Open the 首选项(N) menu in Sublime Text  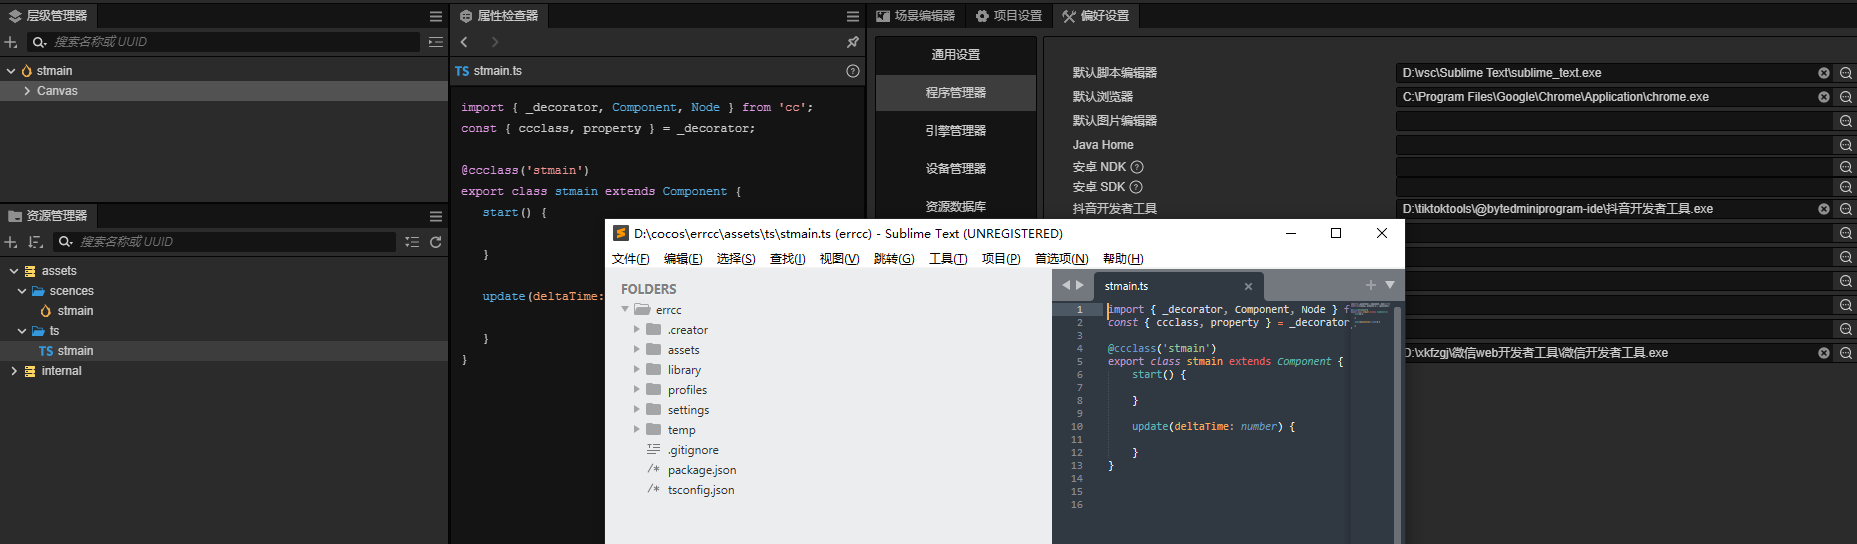pyautogui.click(x=1061, y=259)
